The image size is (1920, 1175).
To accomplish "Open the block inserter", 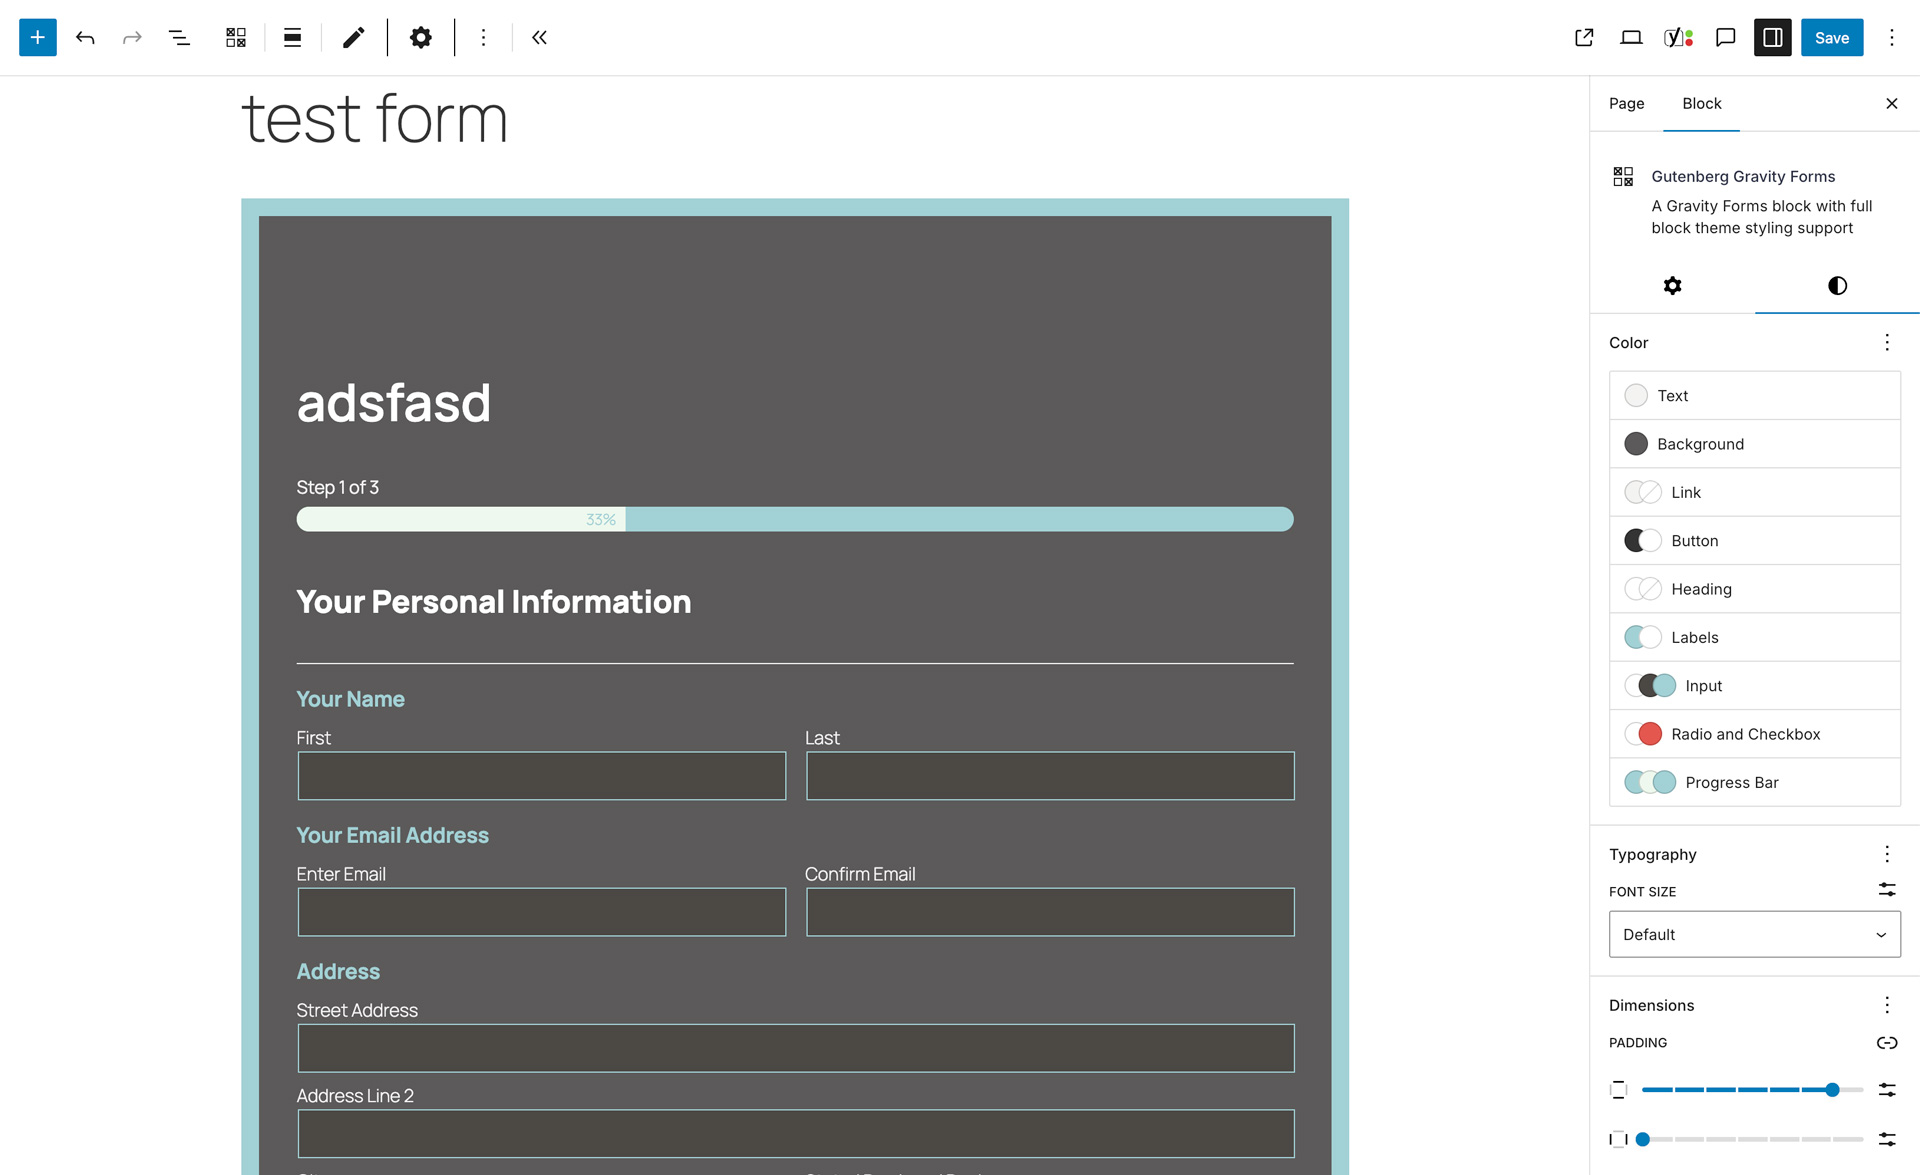I will point(37,37).
